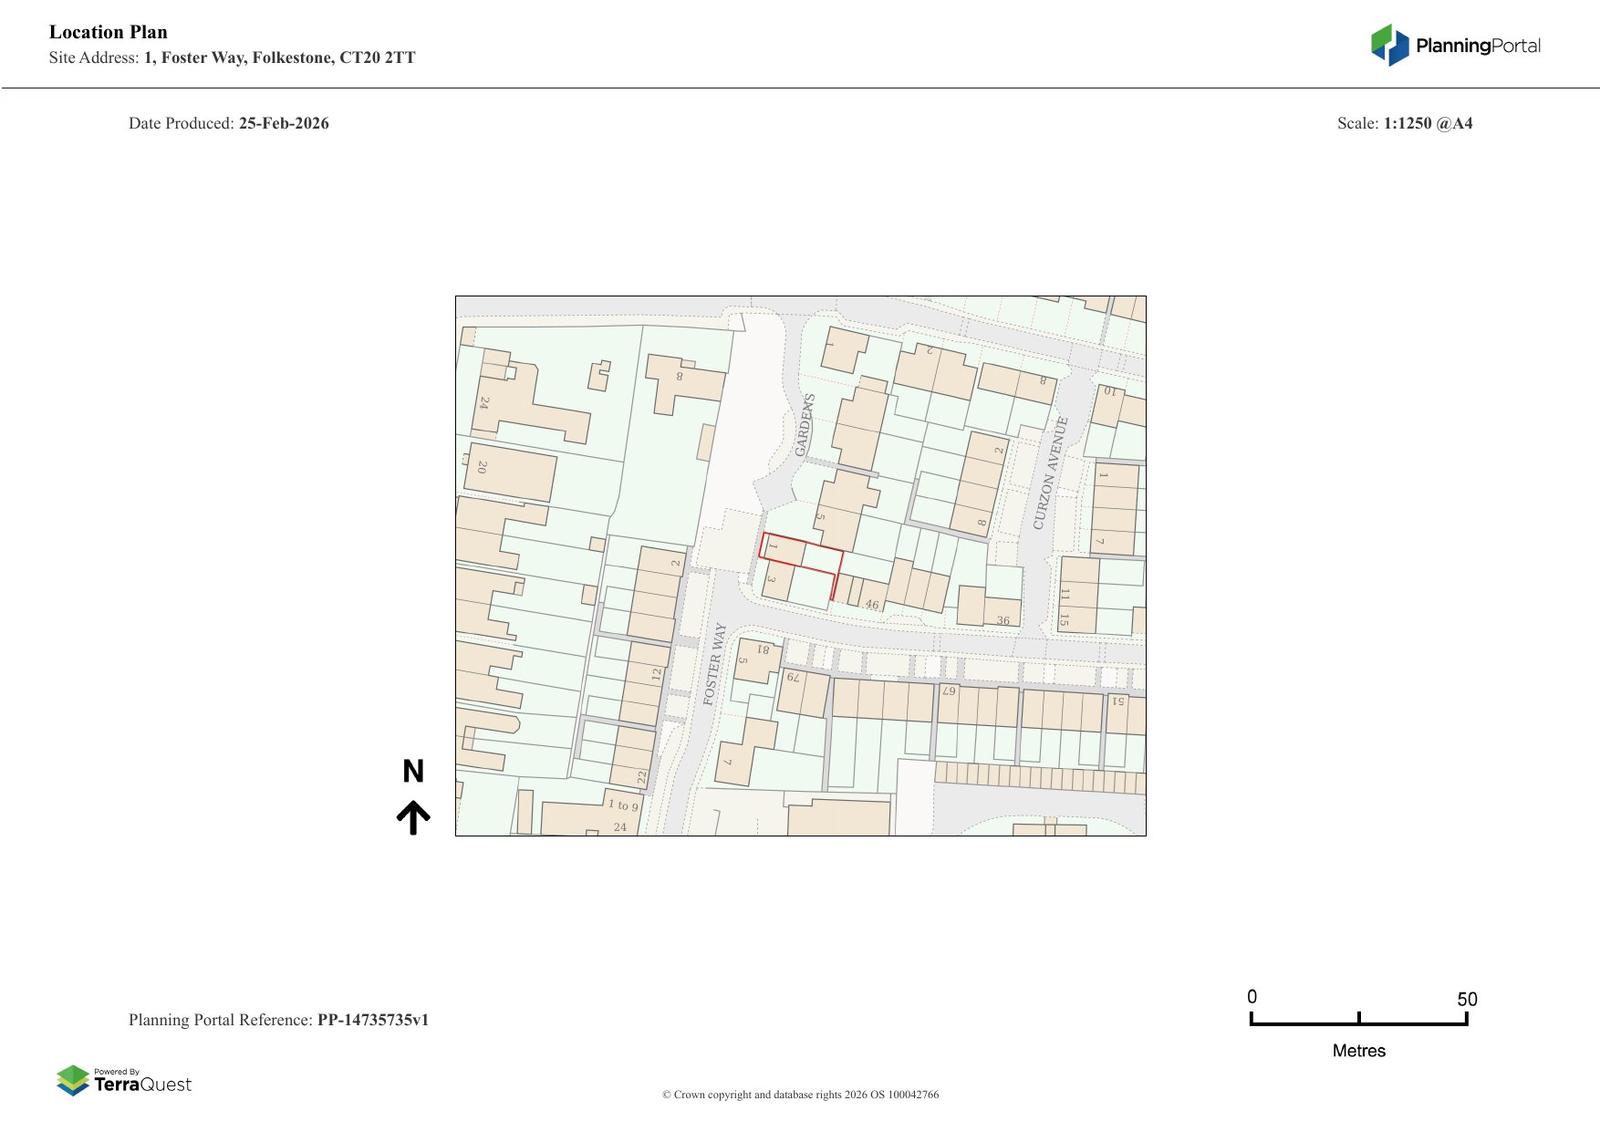Select reference number PP-14735735v1
1600x1132 pixels.
click(x=372, y=1020)
